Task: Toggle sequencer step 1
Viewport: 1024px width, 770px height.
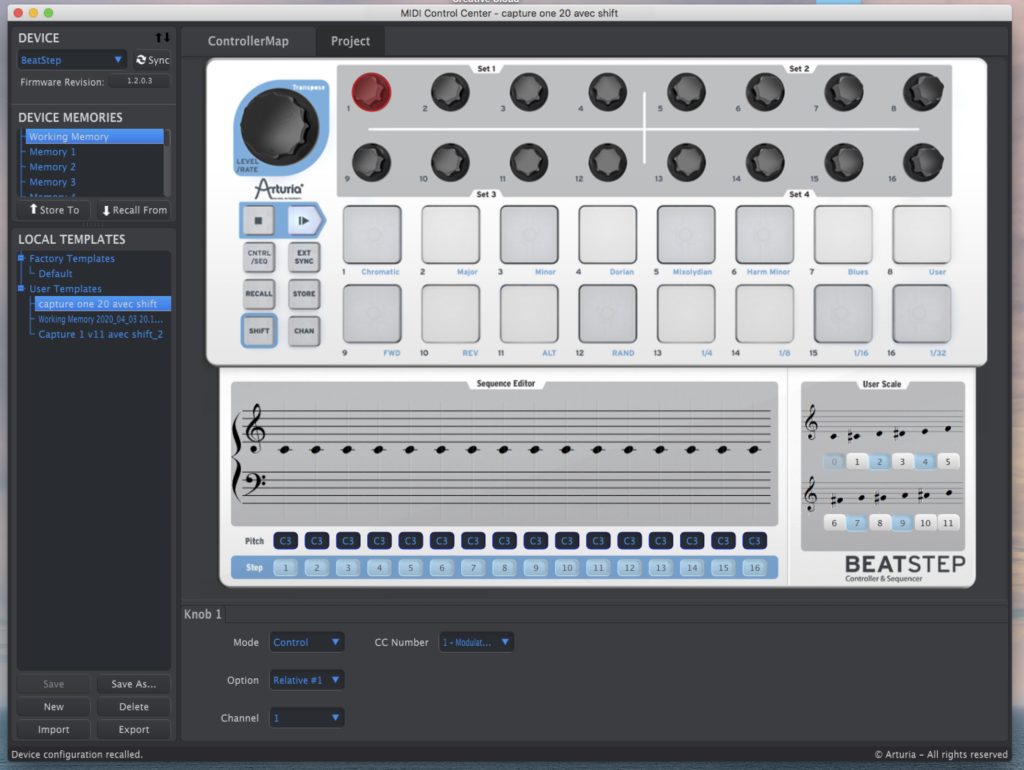Action: (x=285, y=568)
